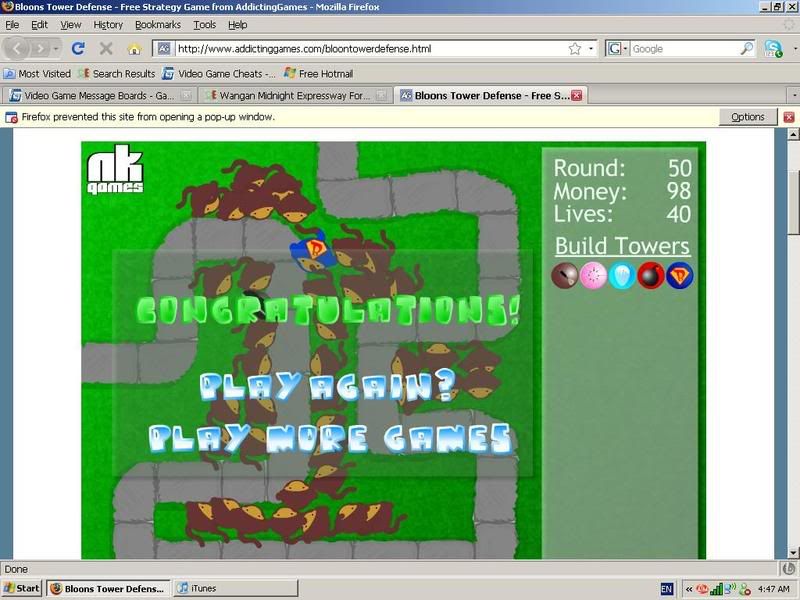Go back using the Back arrow
This screenshot has width=800, height=600.
(17, 48)
